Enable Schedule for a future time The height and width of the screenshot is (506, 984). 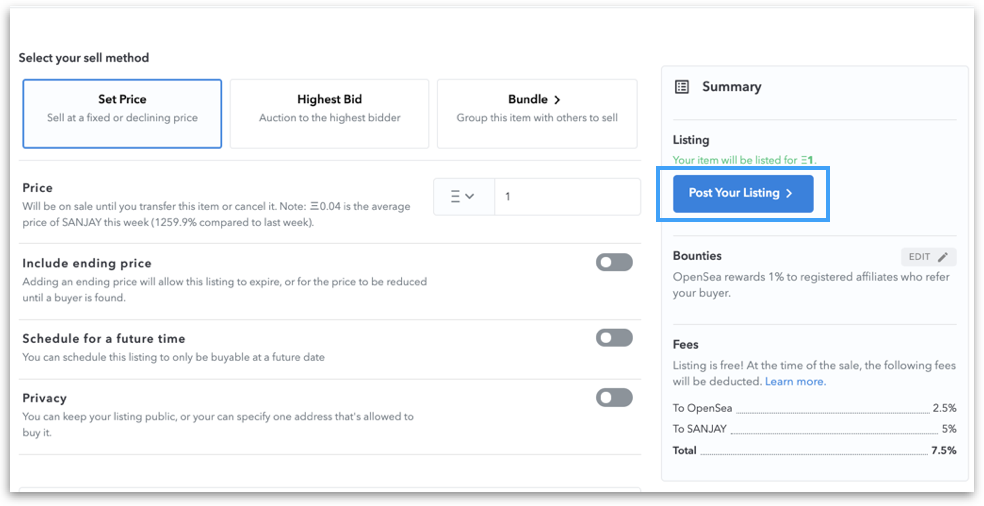click(x=614, y=338)
